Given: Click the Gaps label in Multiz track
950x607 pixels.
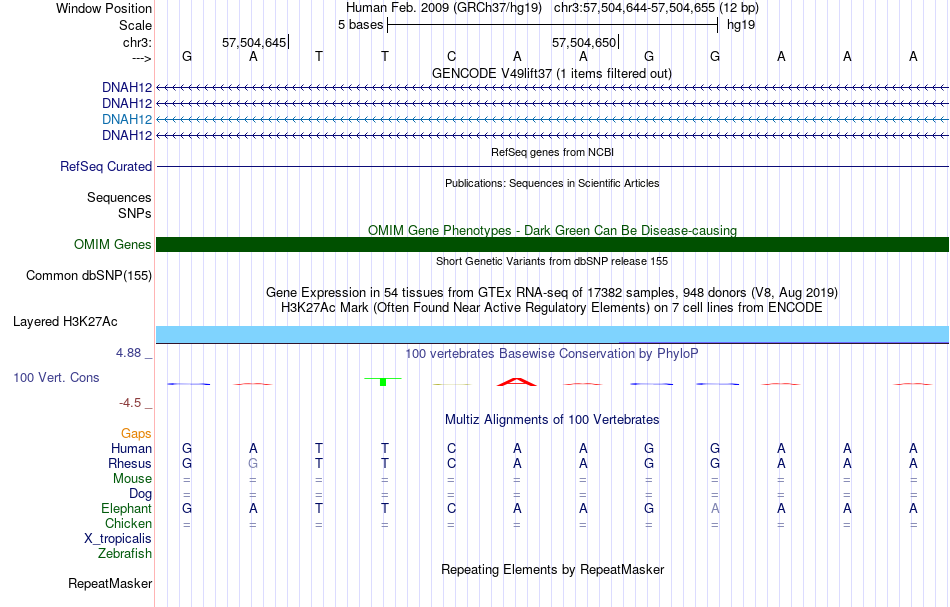Looking at the screenshot, I should click(x=136, y=433).
